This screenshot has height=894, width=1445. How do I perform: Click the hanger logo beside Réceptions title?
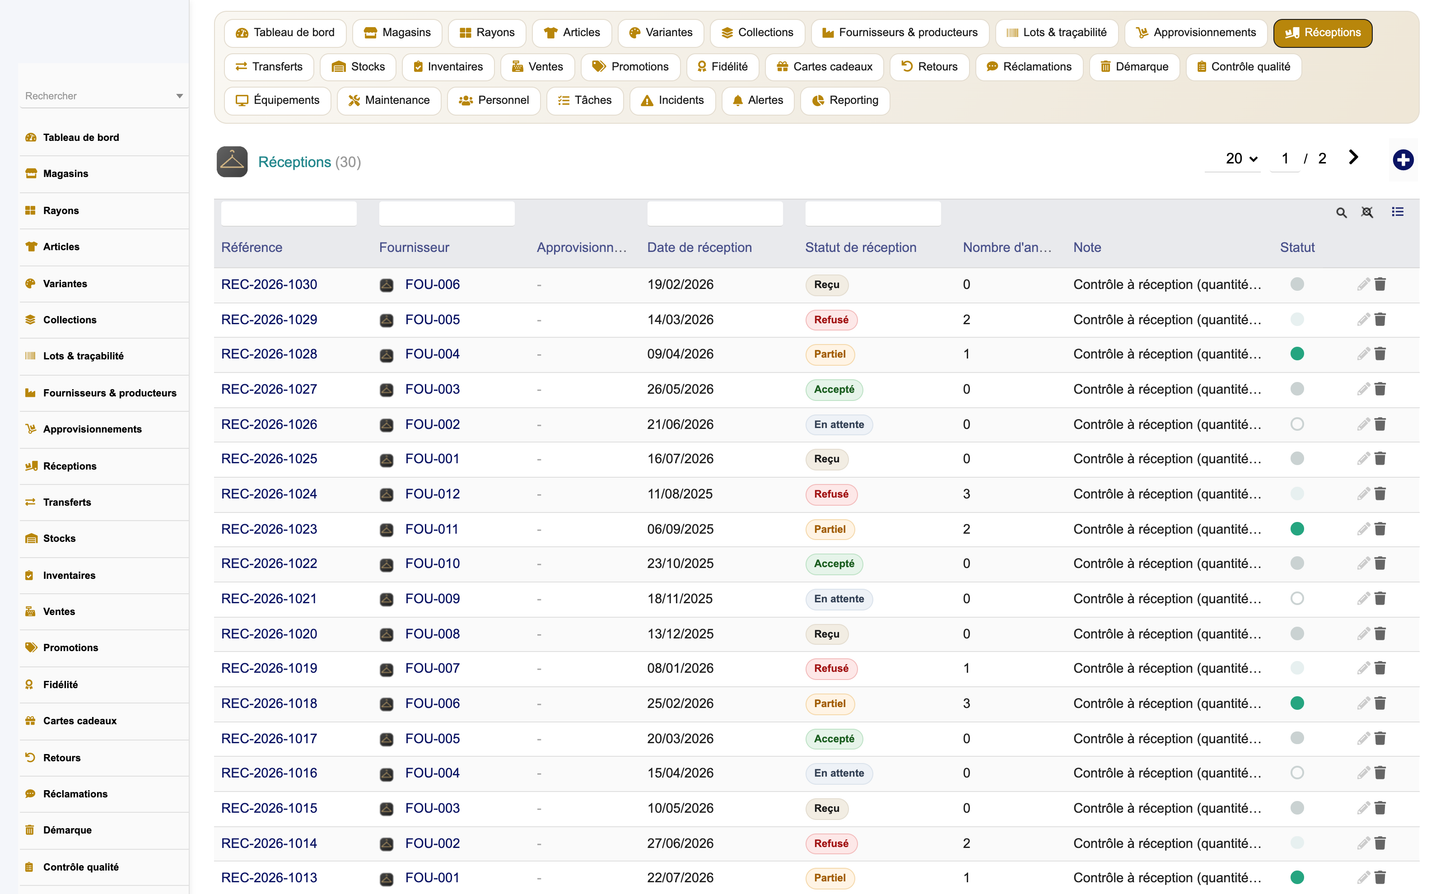232,162
